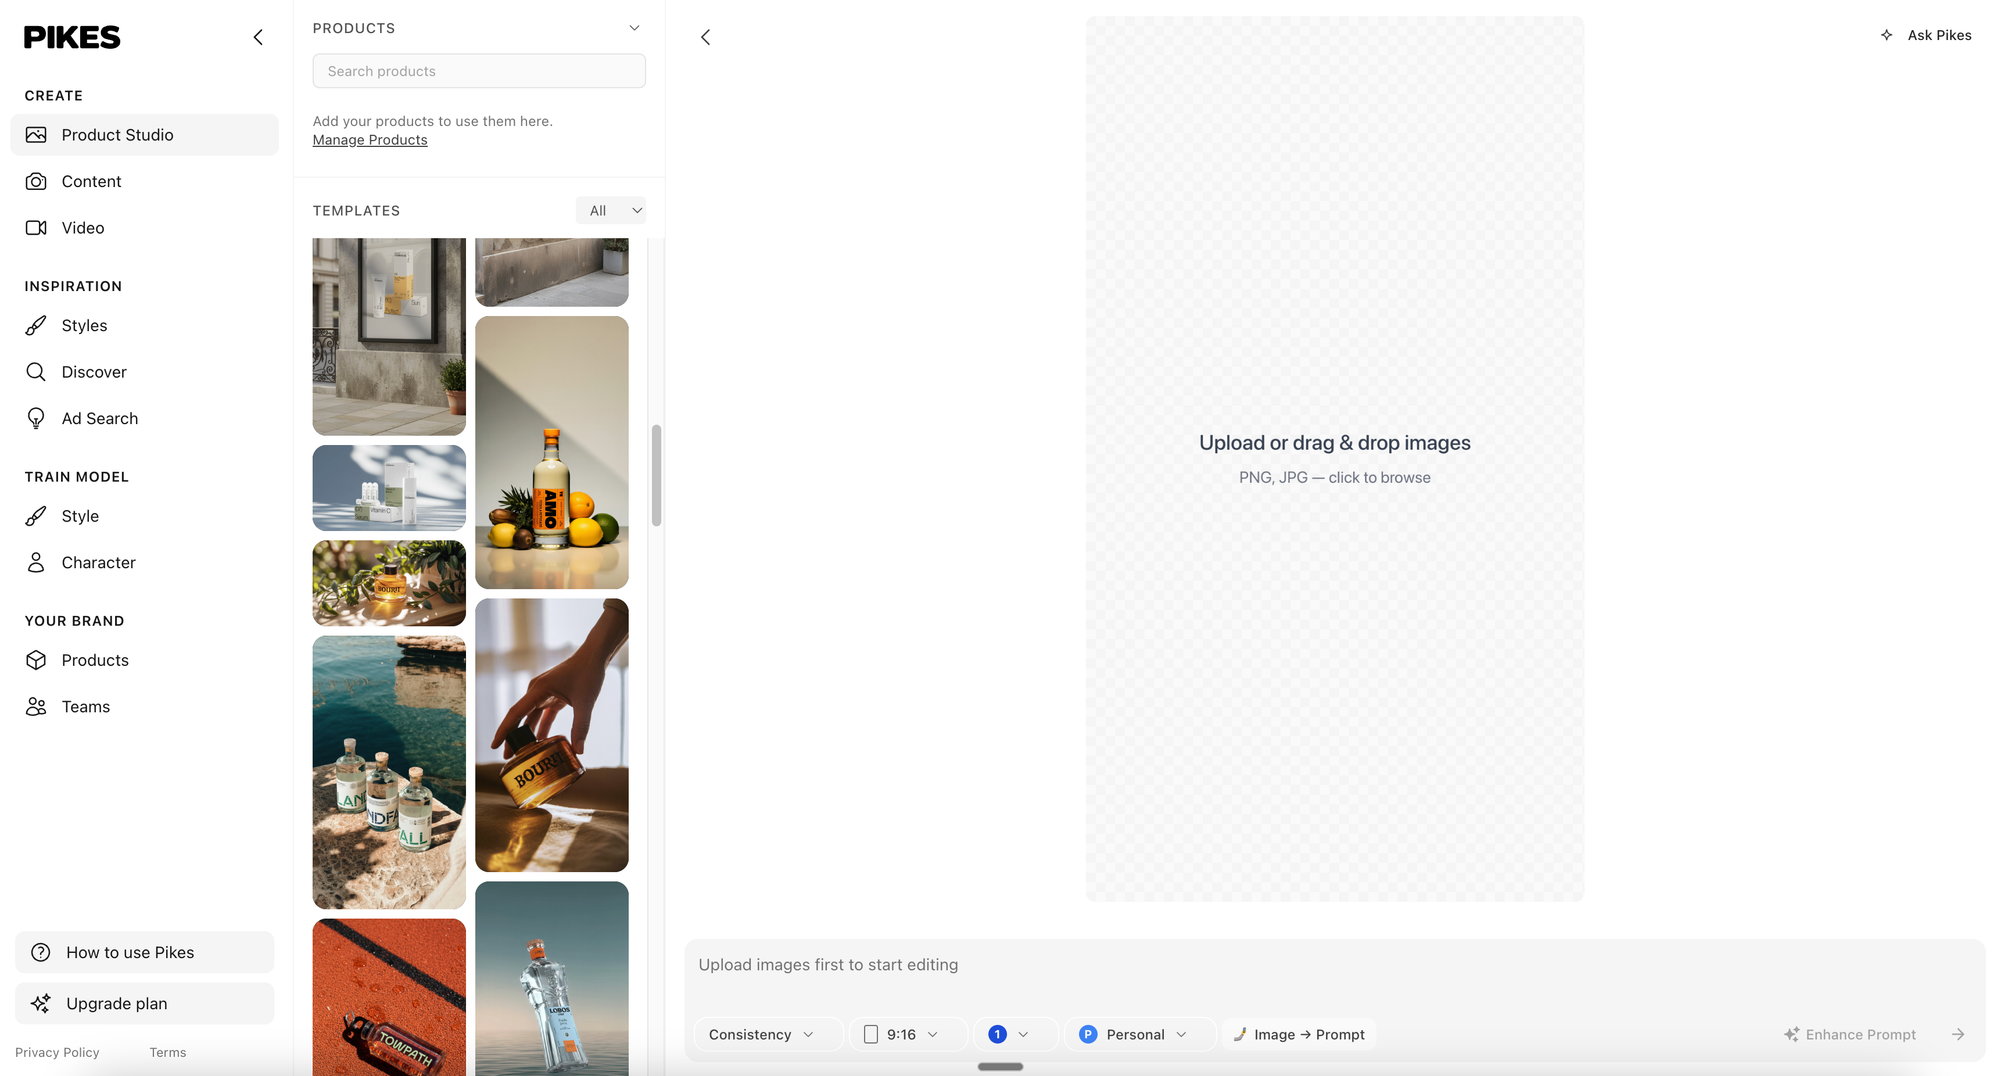Open Character under Train Model
This screenshot has width=2000, height=1076.
coord(36,562)
